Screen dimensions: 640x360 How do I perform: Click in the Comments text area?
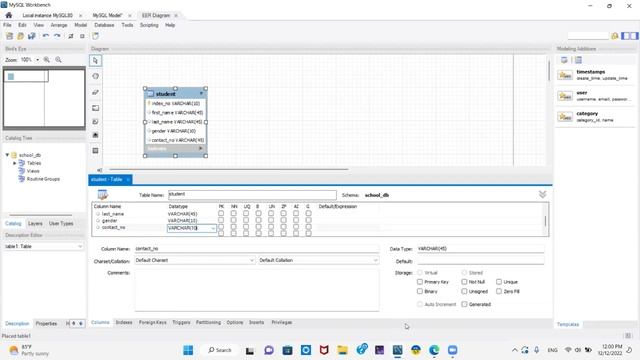[257, 291]
